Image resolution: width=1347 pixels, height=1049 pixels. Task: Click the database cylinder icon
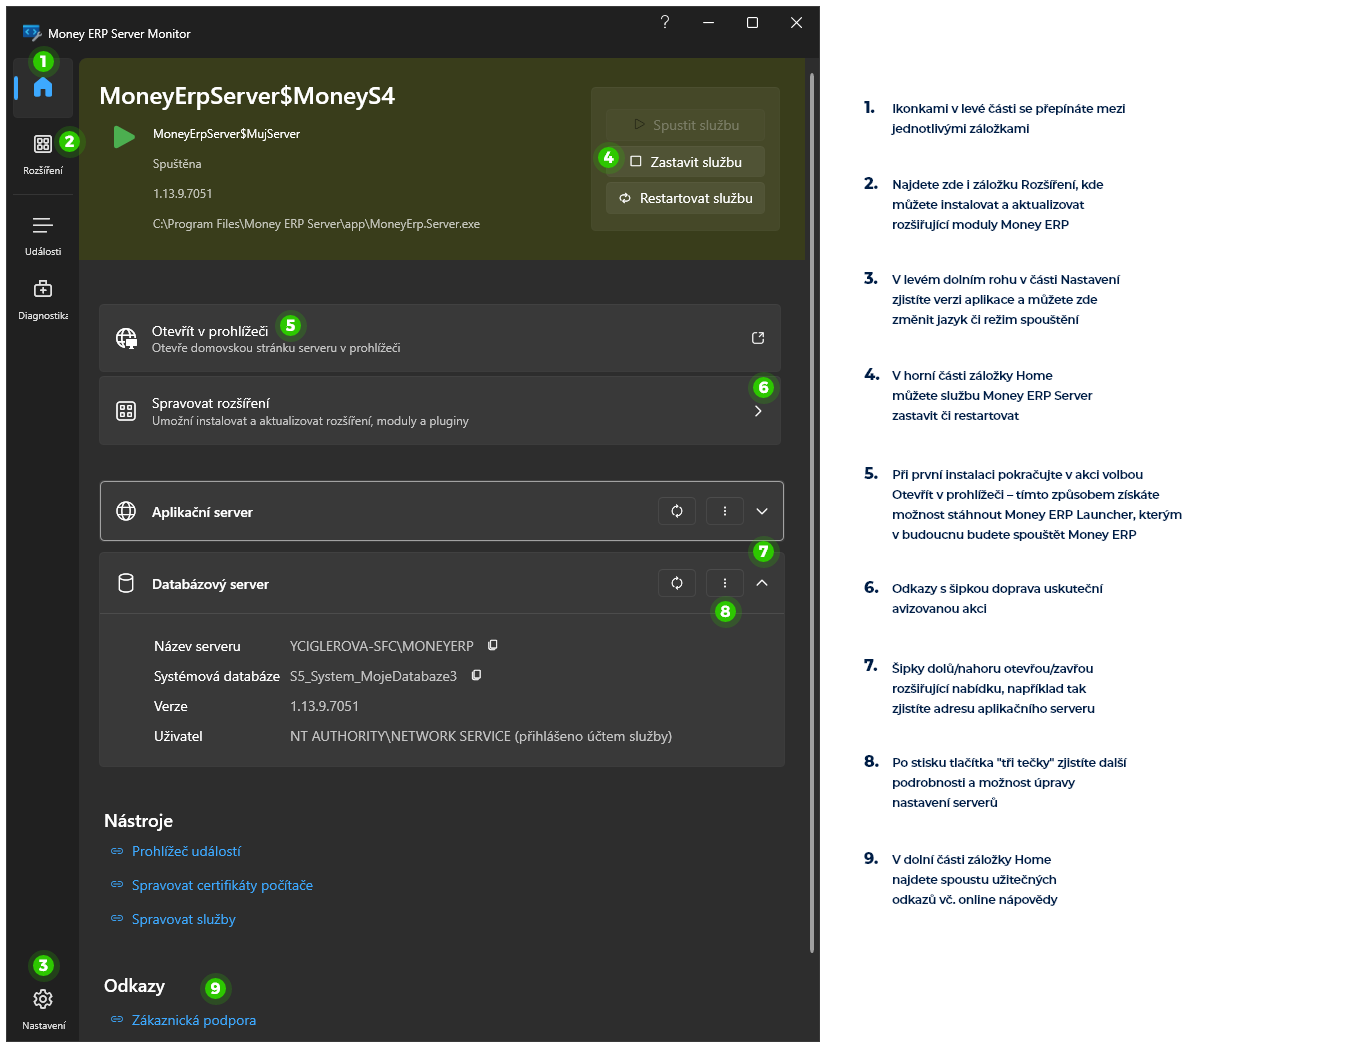[x=126, y=583]
